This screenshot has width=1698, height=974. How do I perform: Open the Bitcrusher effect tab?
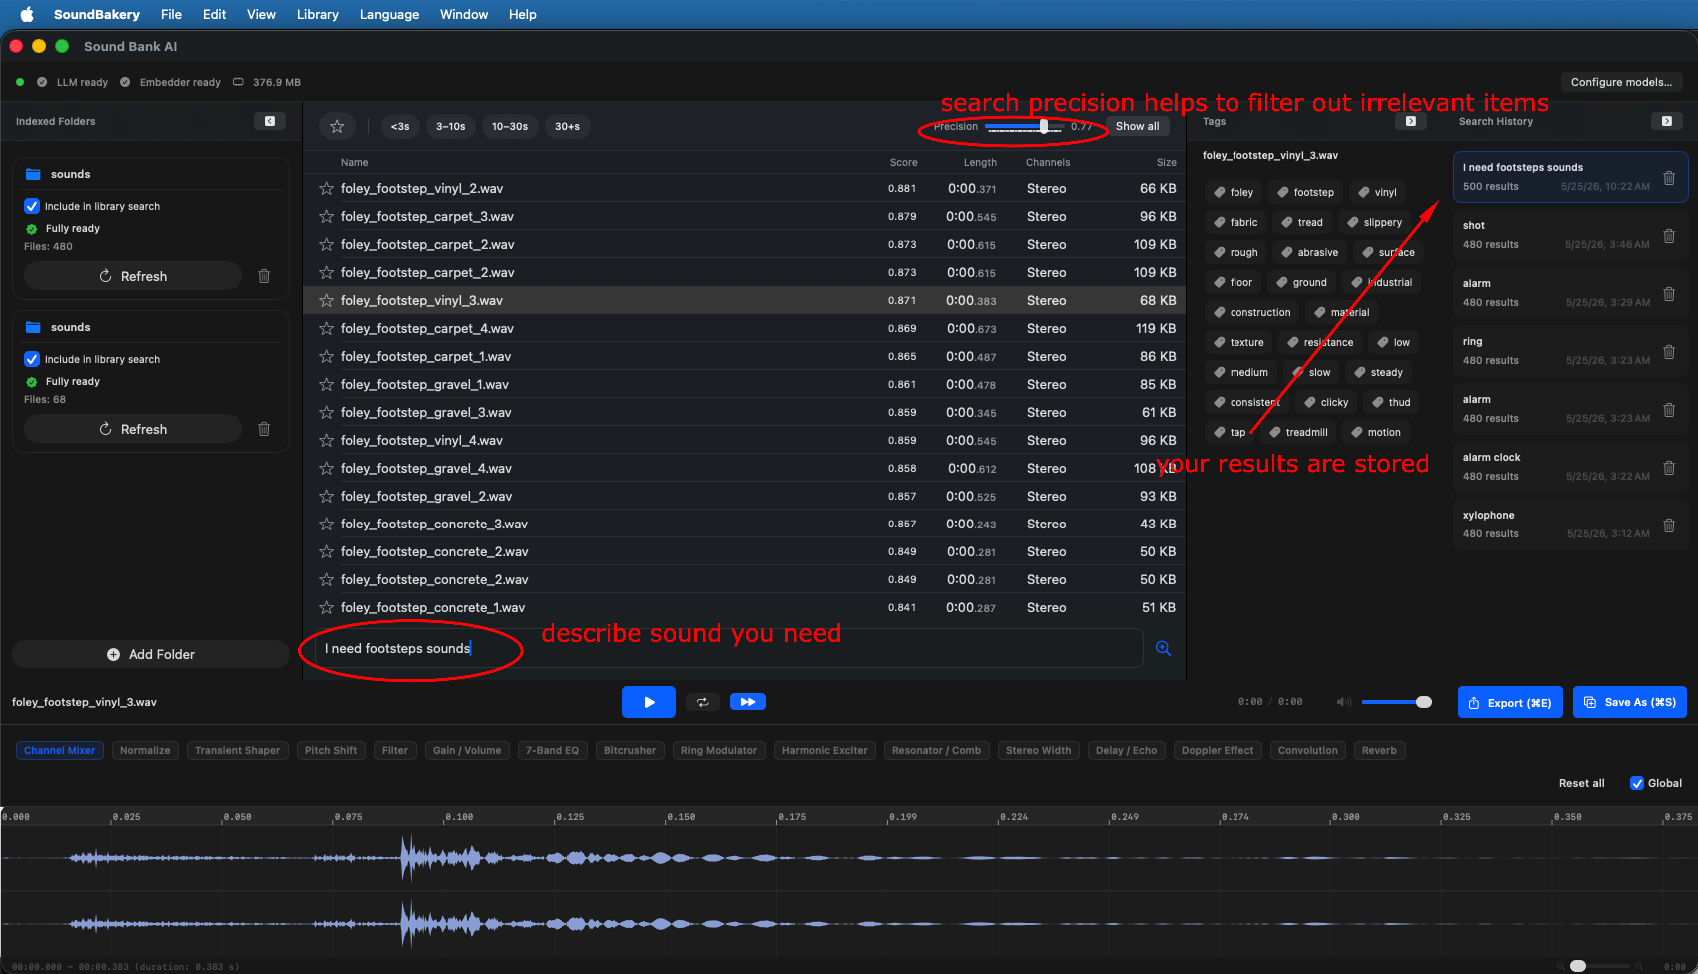point(630,750)
